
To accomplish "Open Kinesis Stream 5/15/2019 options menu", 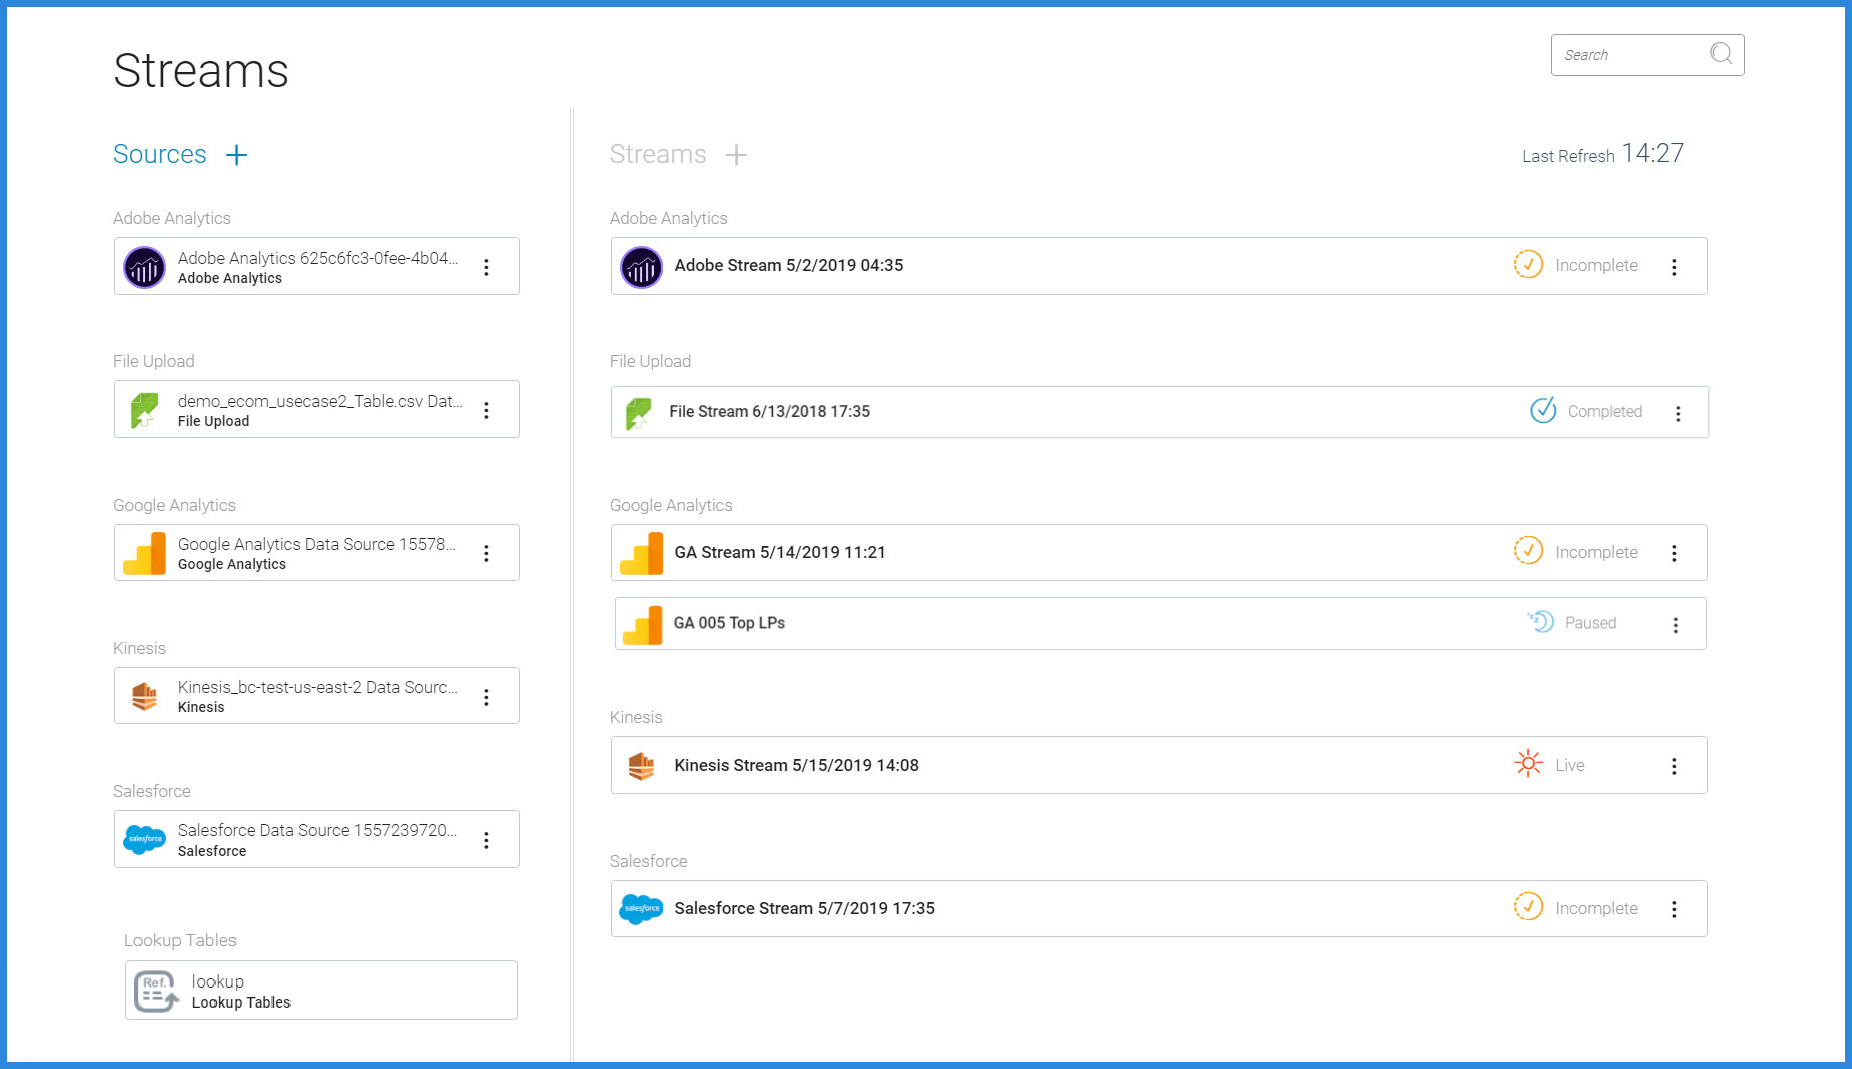I will pyautogui.click(x=1674, y=766).
